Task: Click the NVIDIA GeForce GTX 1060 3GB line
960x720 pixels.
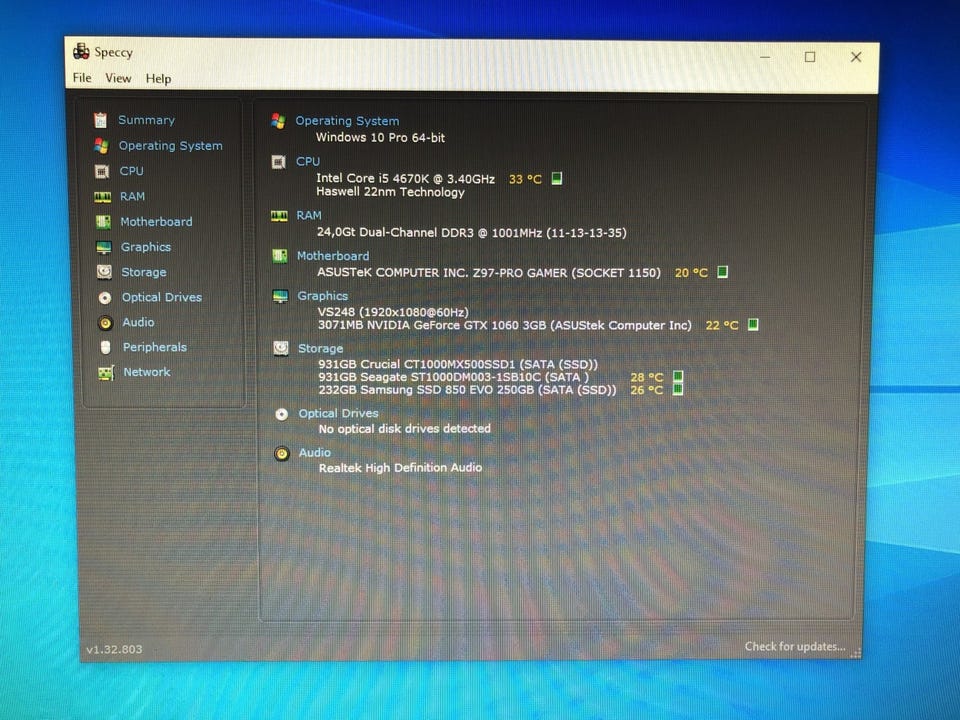Action: pyautogui.click(x=504, y=325)
